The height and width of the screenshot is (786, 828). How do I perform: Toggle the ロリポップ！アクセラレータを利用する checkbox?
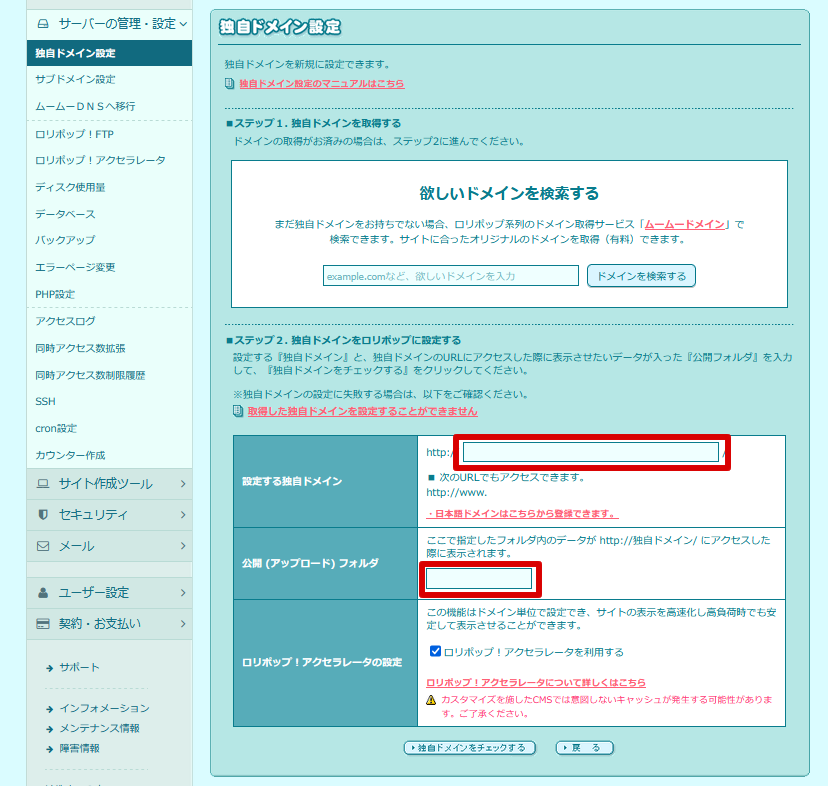(435, 651)
